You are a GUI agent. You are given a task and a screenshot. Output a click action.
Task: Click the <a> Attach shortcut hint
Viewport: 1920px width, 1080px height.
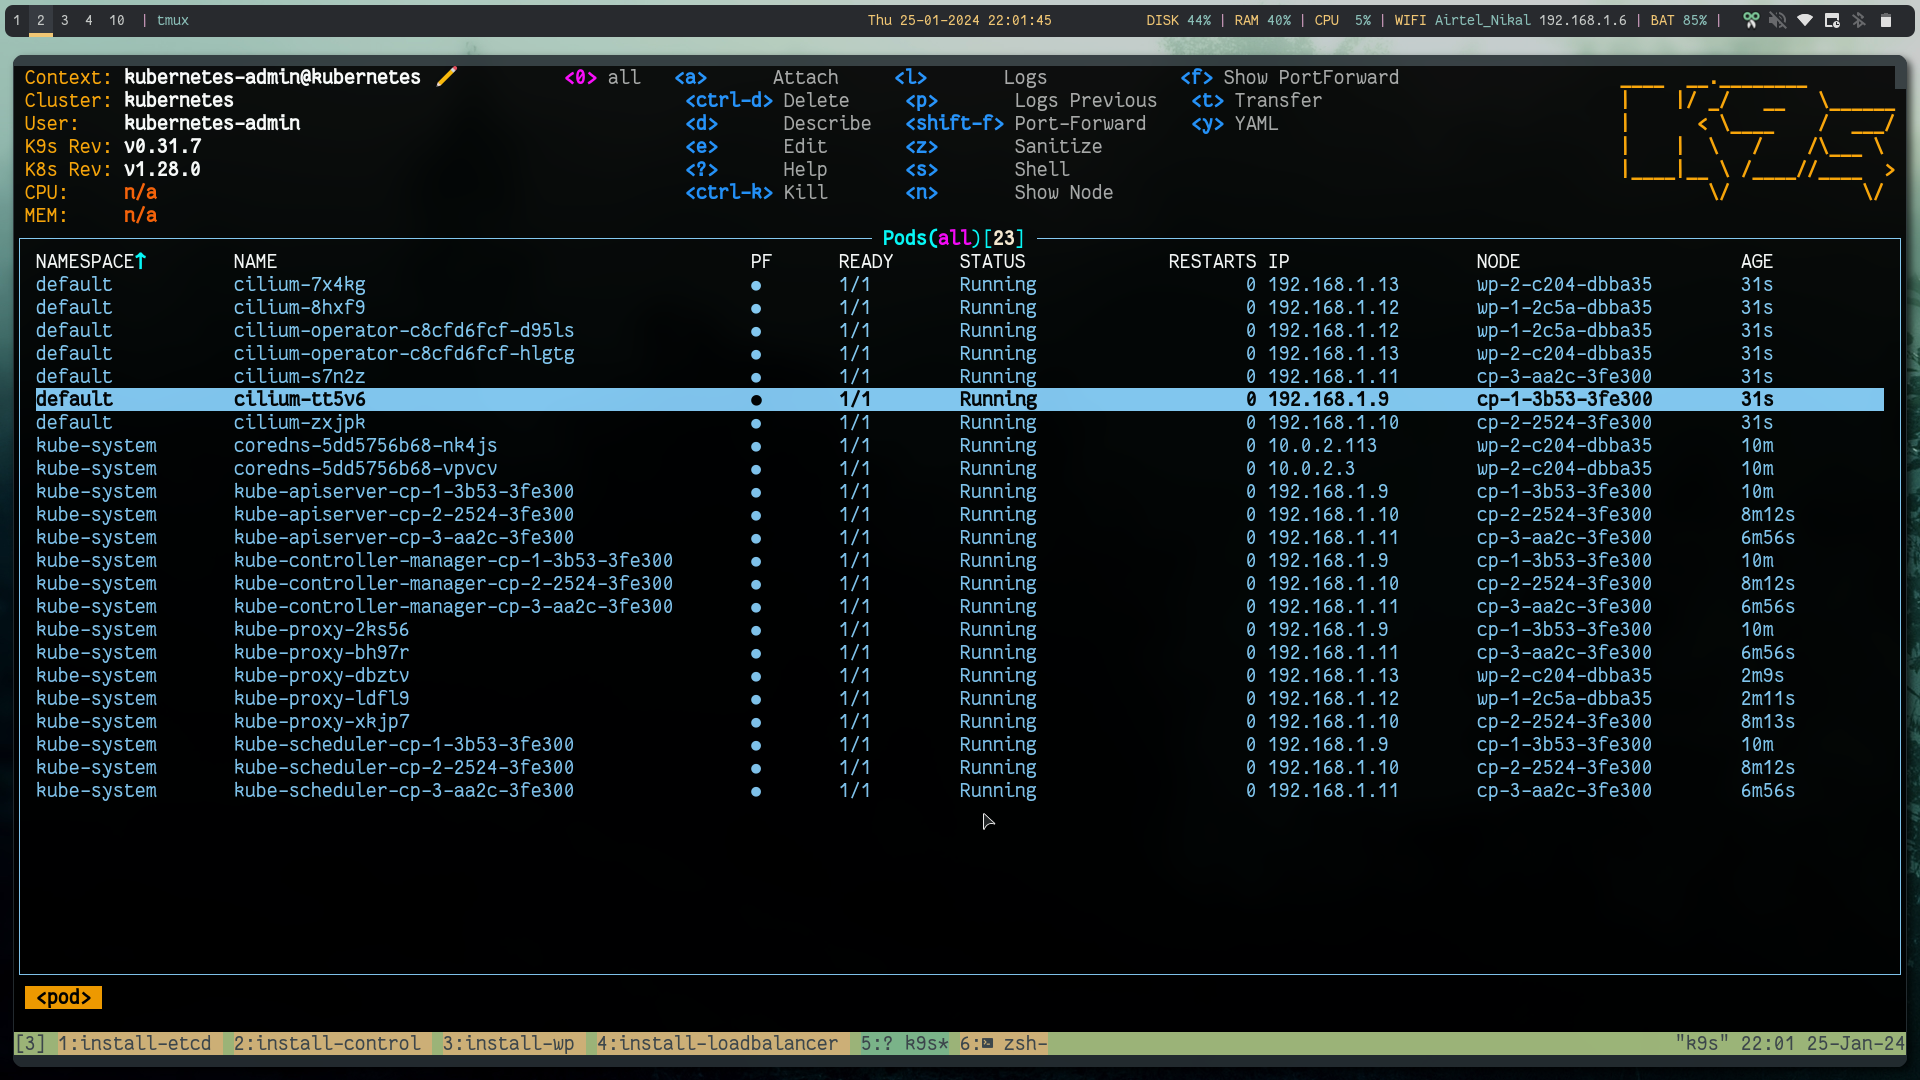point(757,77)
